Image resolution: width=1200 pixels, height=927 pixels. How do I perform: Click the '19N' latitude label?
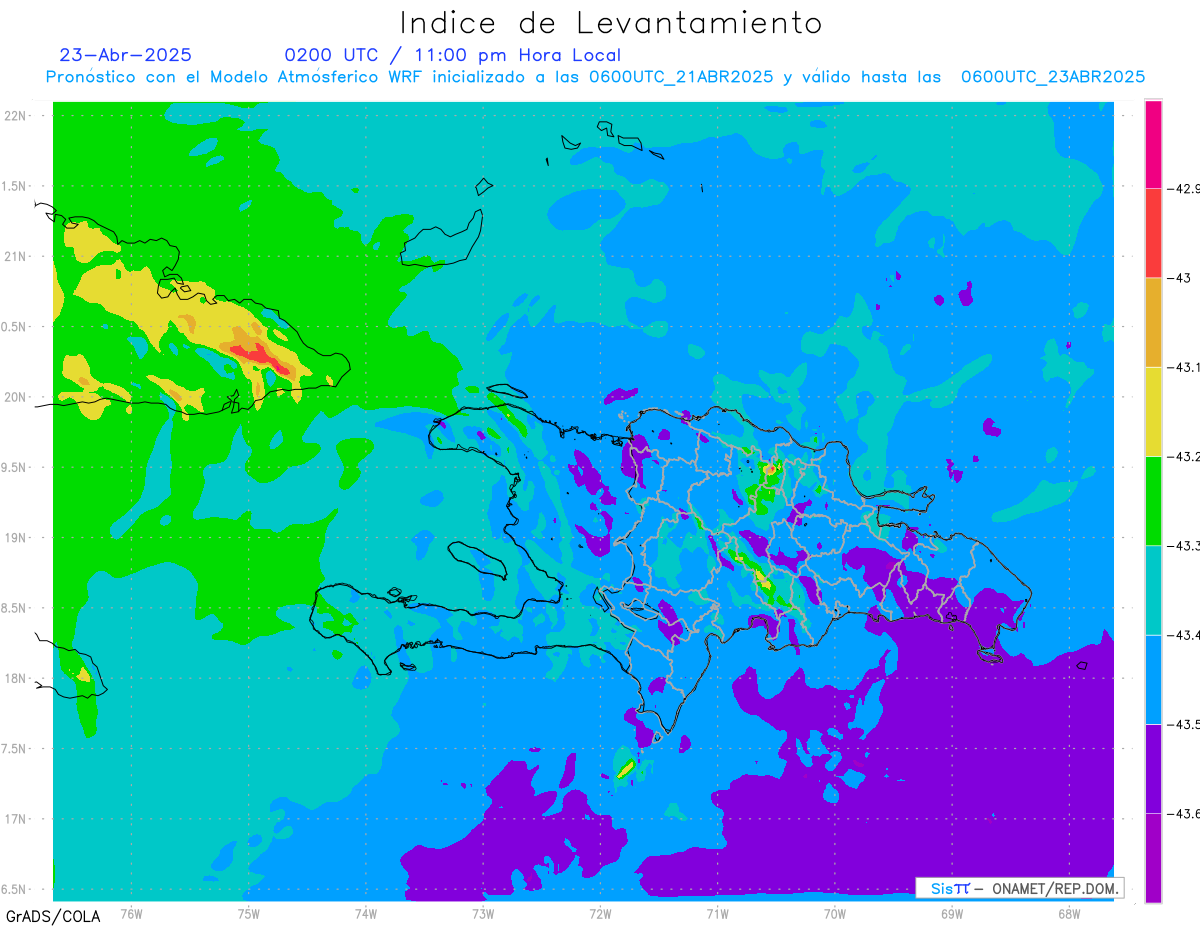coord(15,537)
